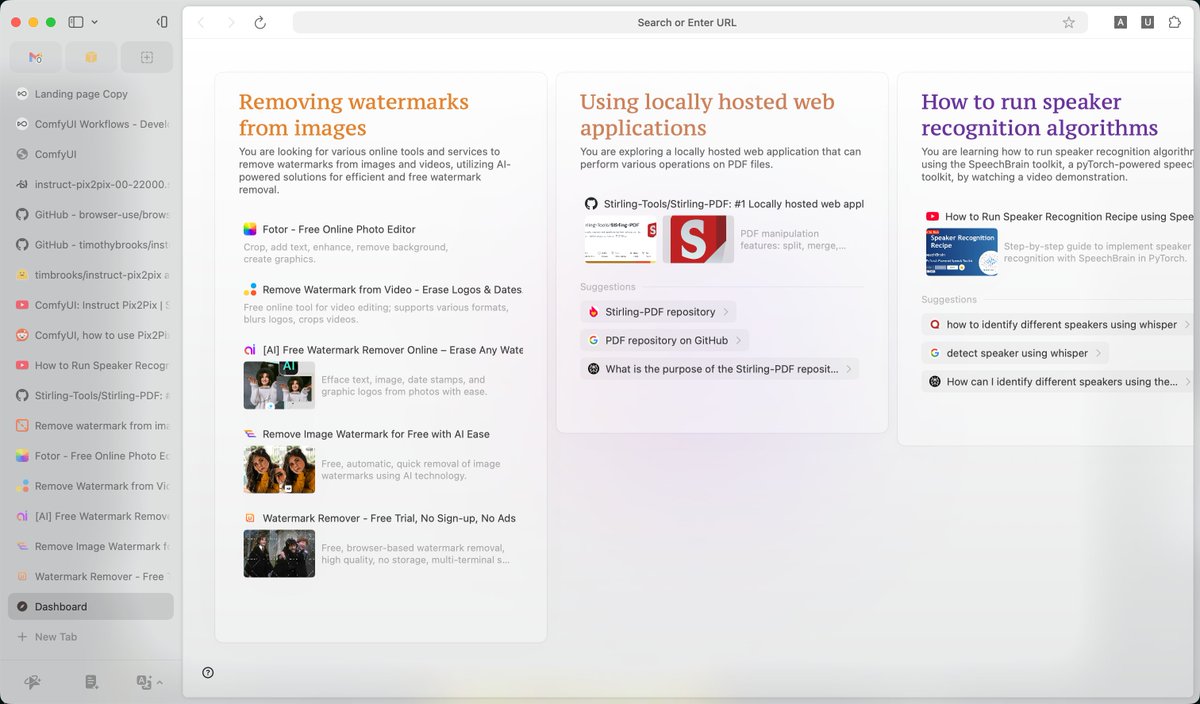Image resolution: width=1200 pixels, height=704 pixels.
Task: Open '[AI] Free Watermark Remove' sidebar tab
Action: pyautogui.click(x=91, y=516)
